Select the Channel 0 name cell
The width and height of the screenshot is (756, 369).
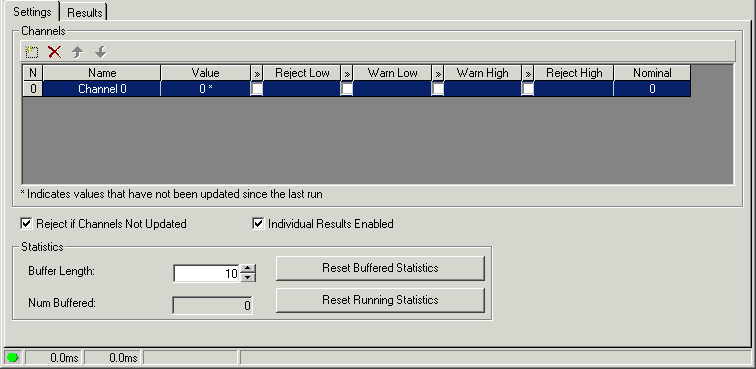click(x=102, y=89)
